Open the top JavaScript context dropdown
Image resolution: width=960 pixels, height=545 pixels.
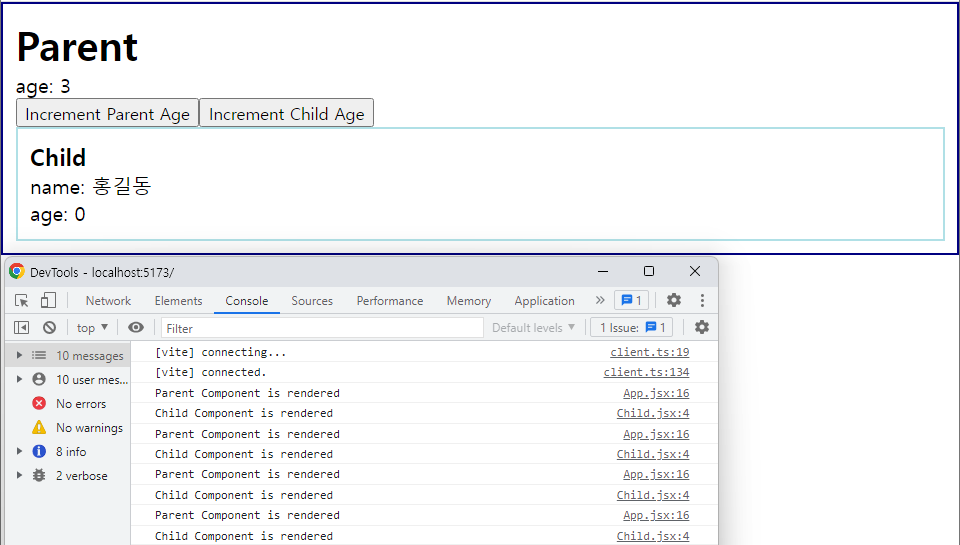coord(92,328)
